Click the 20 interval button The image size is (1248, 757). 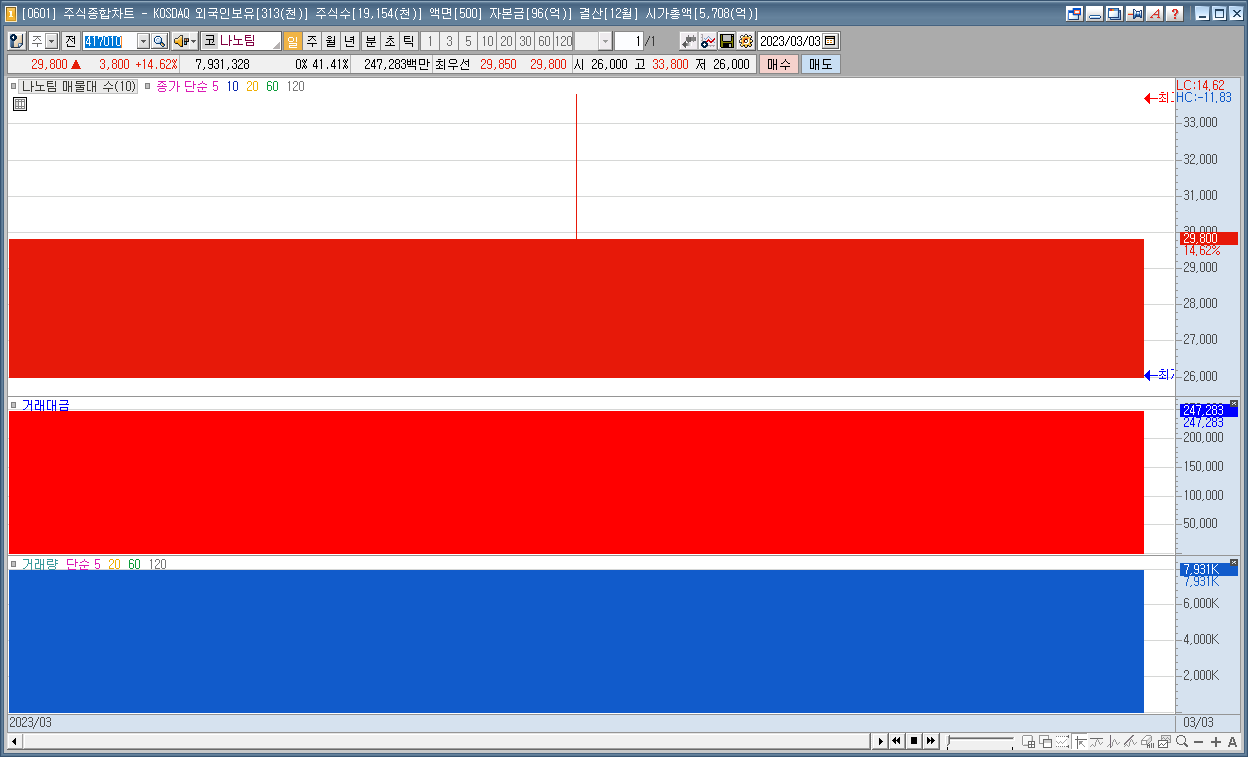coord(506,41)
